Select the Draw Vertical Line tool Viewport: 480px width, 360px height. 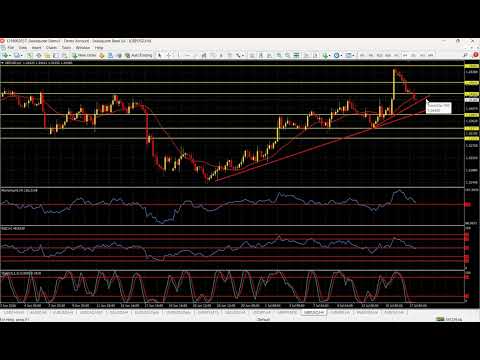point(178,55)
